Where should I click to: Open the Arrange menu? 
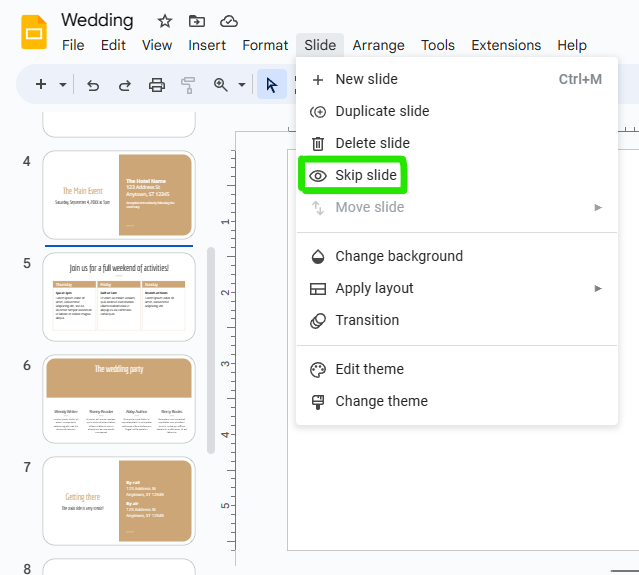pos(379,45)
